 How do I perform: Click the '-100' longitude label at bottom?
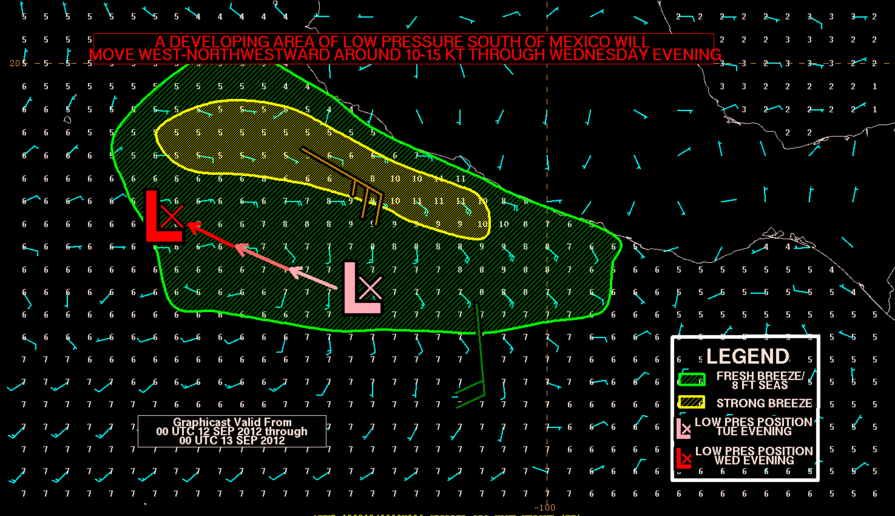coord(544,507)
